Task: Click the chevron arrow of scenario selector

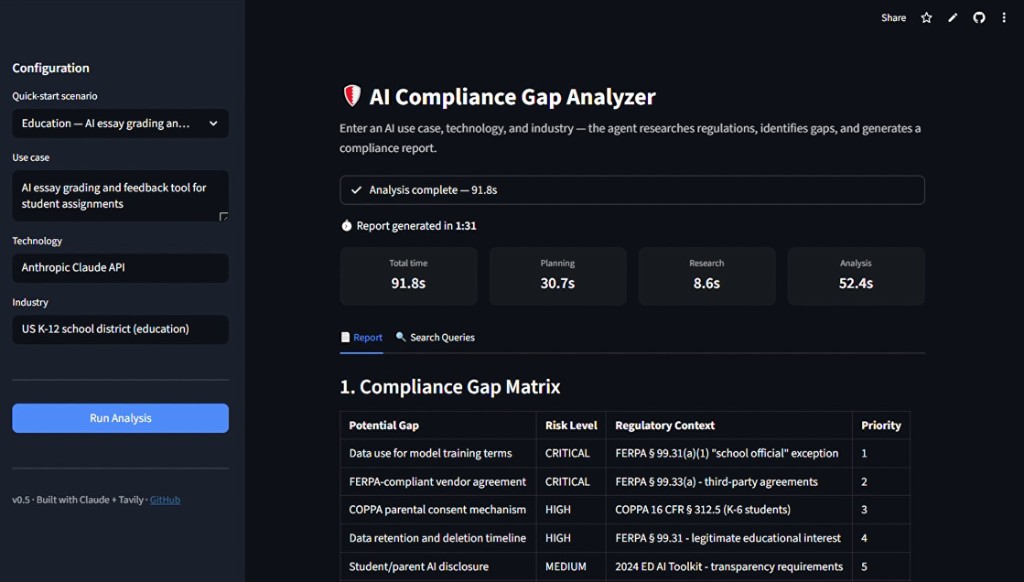Action: [213, 123]
